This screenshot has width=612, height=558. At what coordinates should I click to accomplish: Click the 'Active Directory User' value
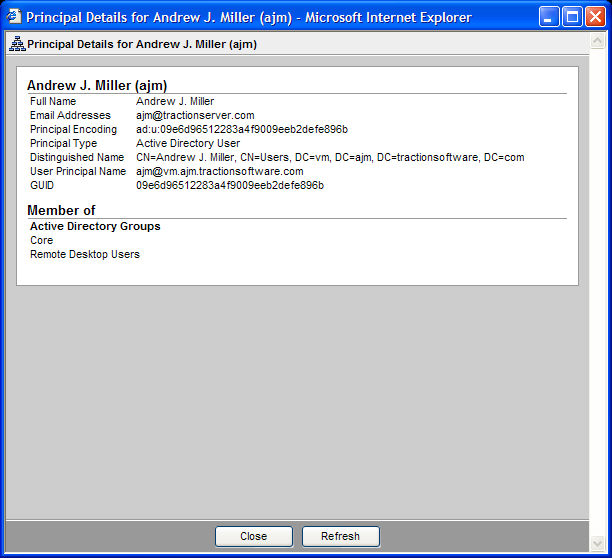pyautogui.click(x=188, y=143)
